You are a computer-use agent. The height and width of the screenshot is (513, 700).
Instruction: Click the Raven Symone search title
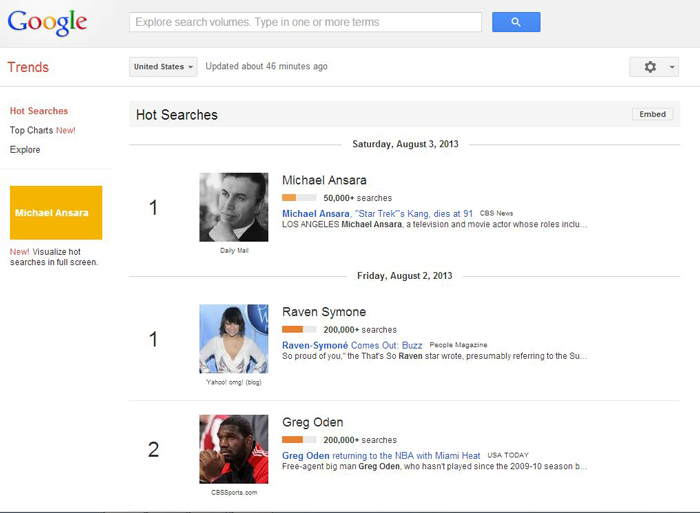tap(324, 312)
